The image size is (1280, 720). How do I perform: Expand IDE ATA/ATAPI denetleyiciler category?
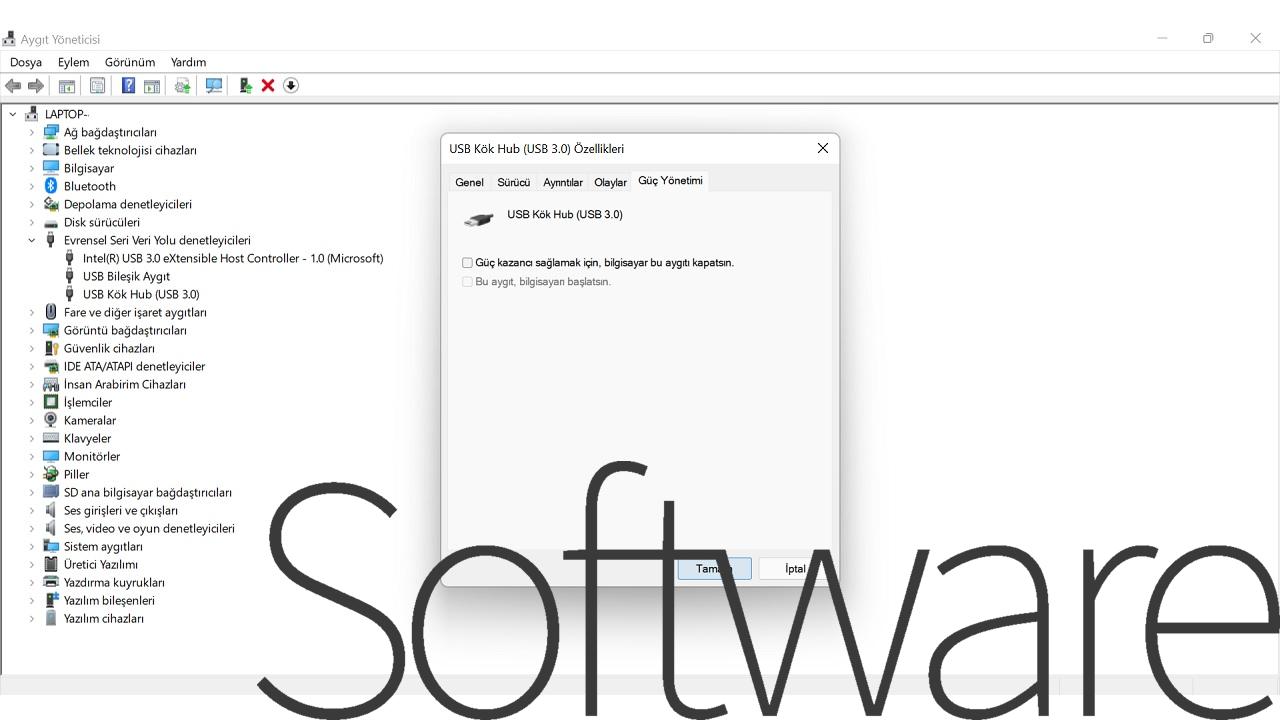point(31,366)
